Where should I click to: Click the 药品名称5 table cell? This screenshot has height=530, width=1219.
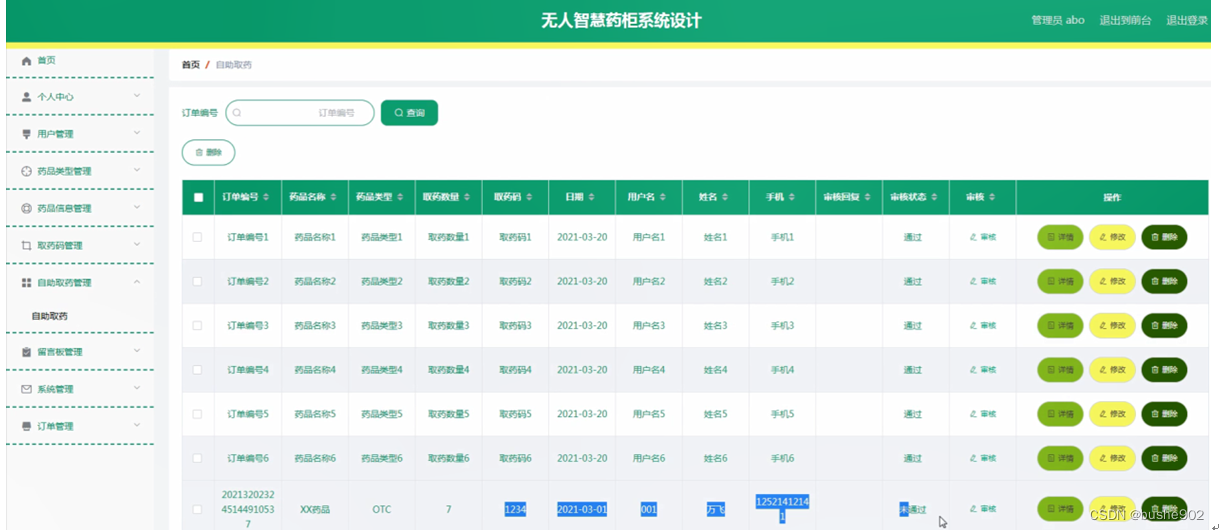(315, 414)
